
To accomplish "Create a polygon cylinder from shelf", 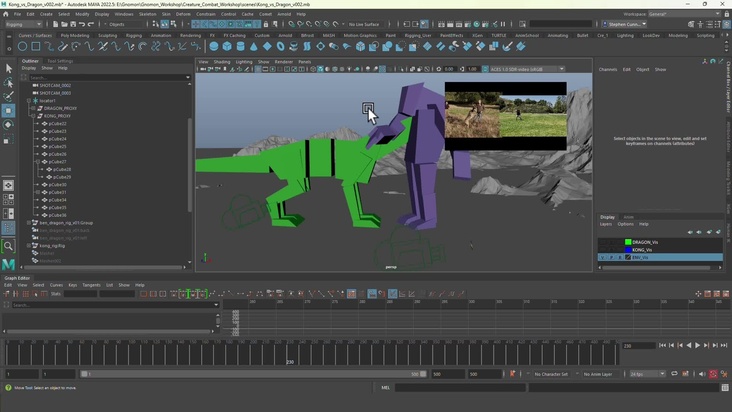I will (x=240, y=46).
